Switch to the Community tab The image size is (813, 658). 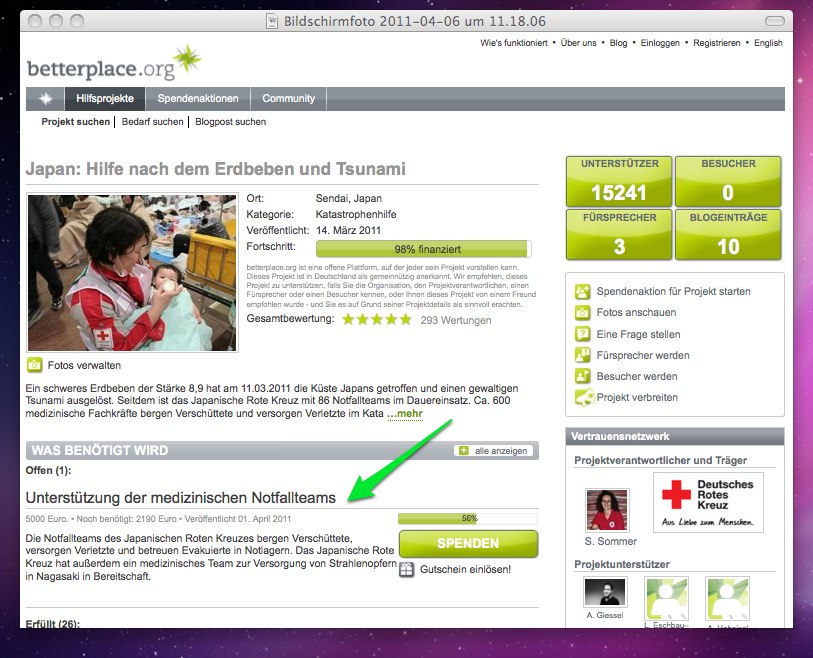coord(288,98)
